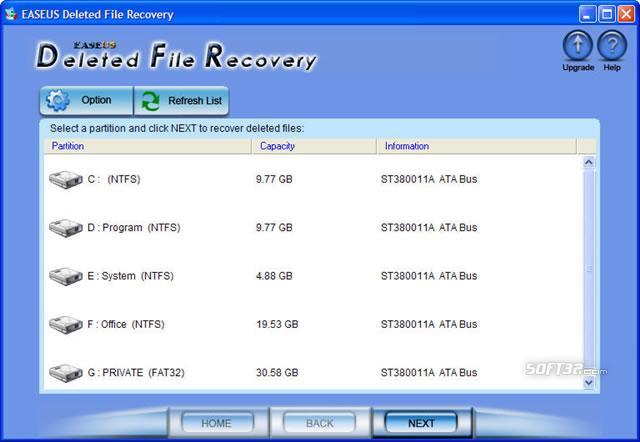
Task: Click the 30.58 GB capacity value
Action: coord(277,373)
